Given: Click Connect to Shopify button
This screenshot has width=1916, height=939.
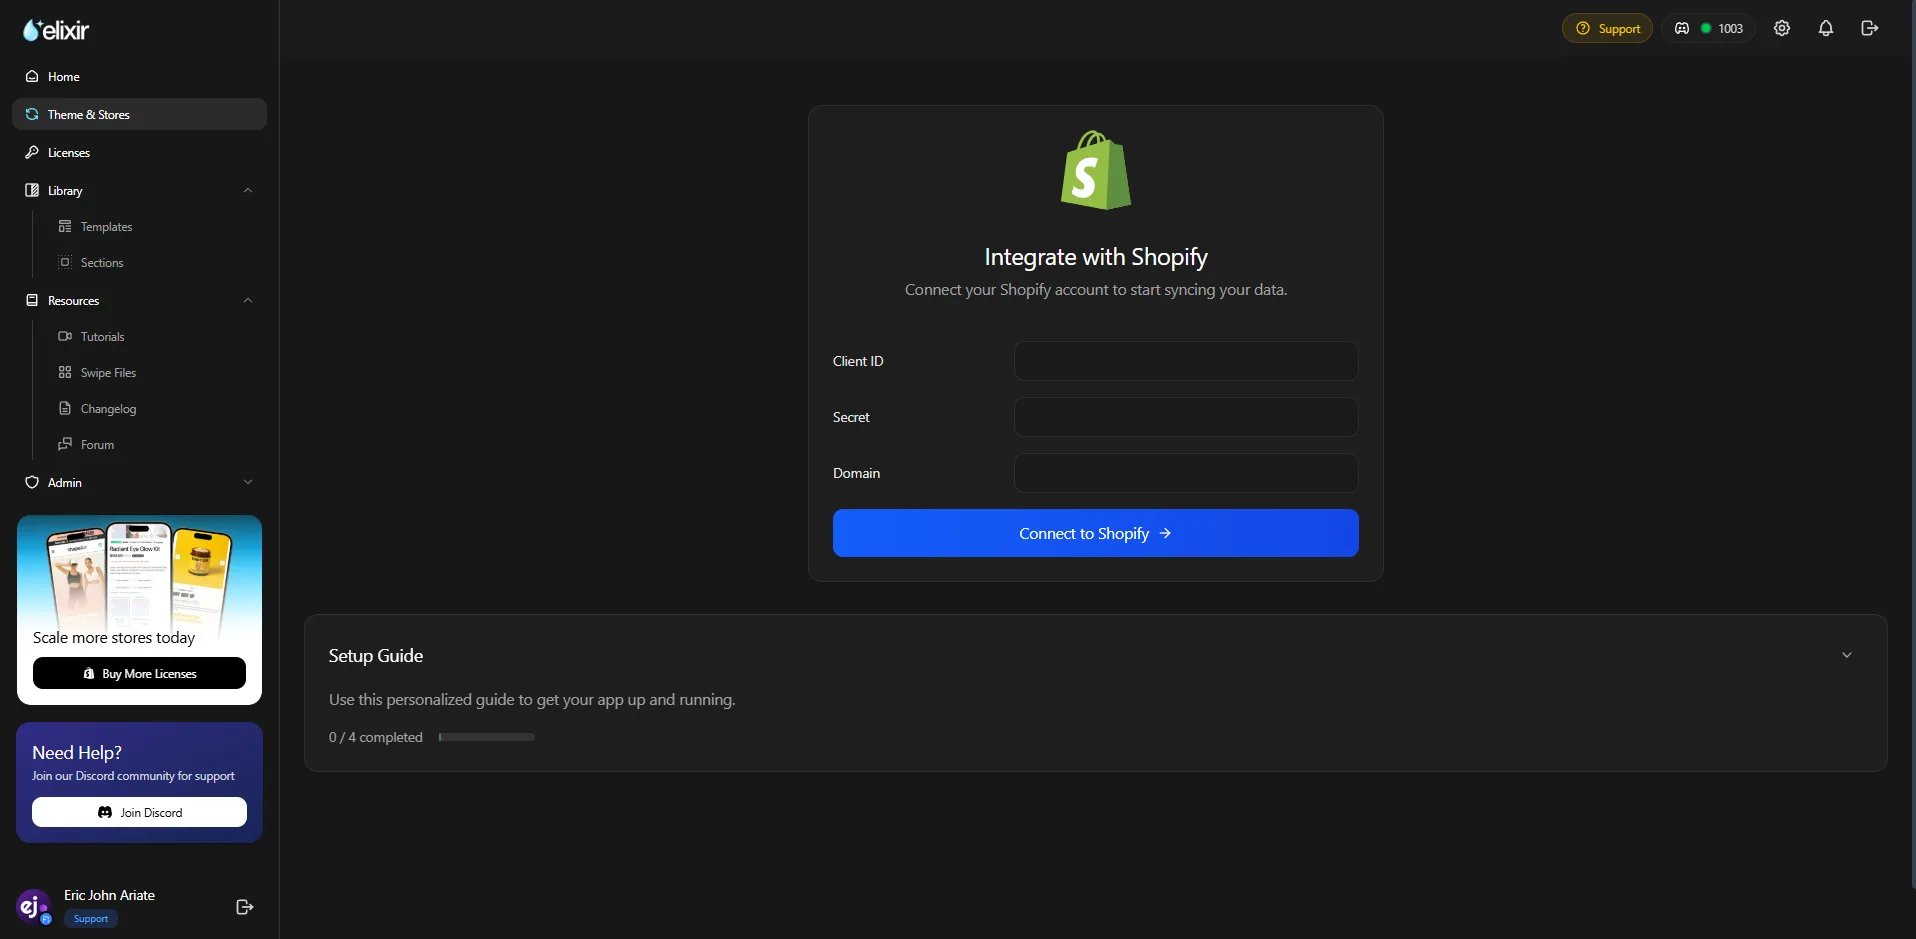Looking at the screenshot, I should click(1095, 533).
